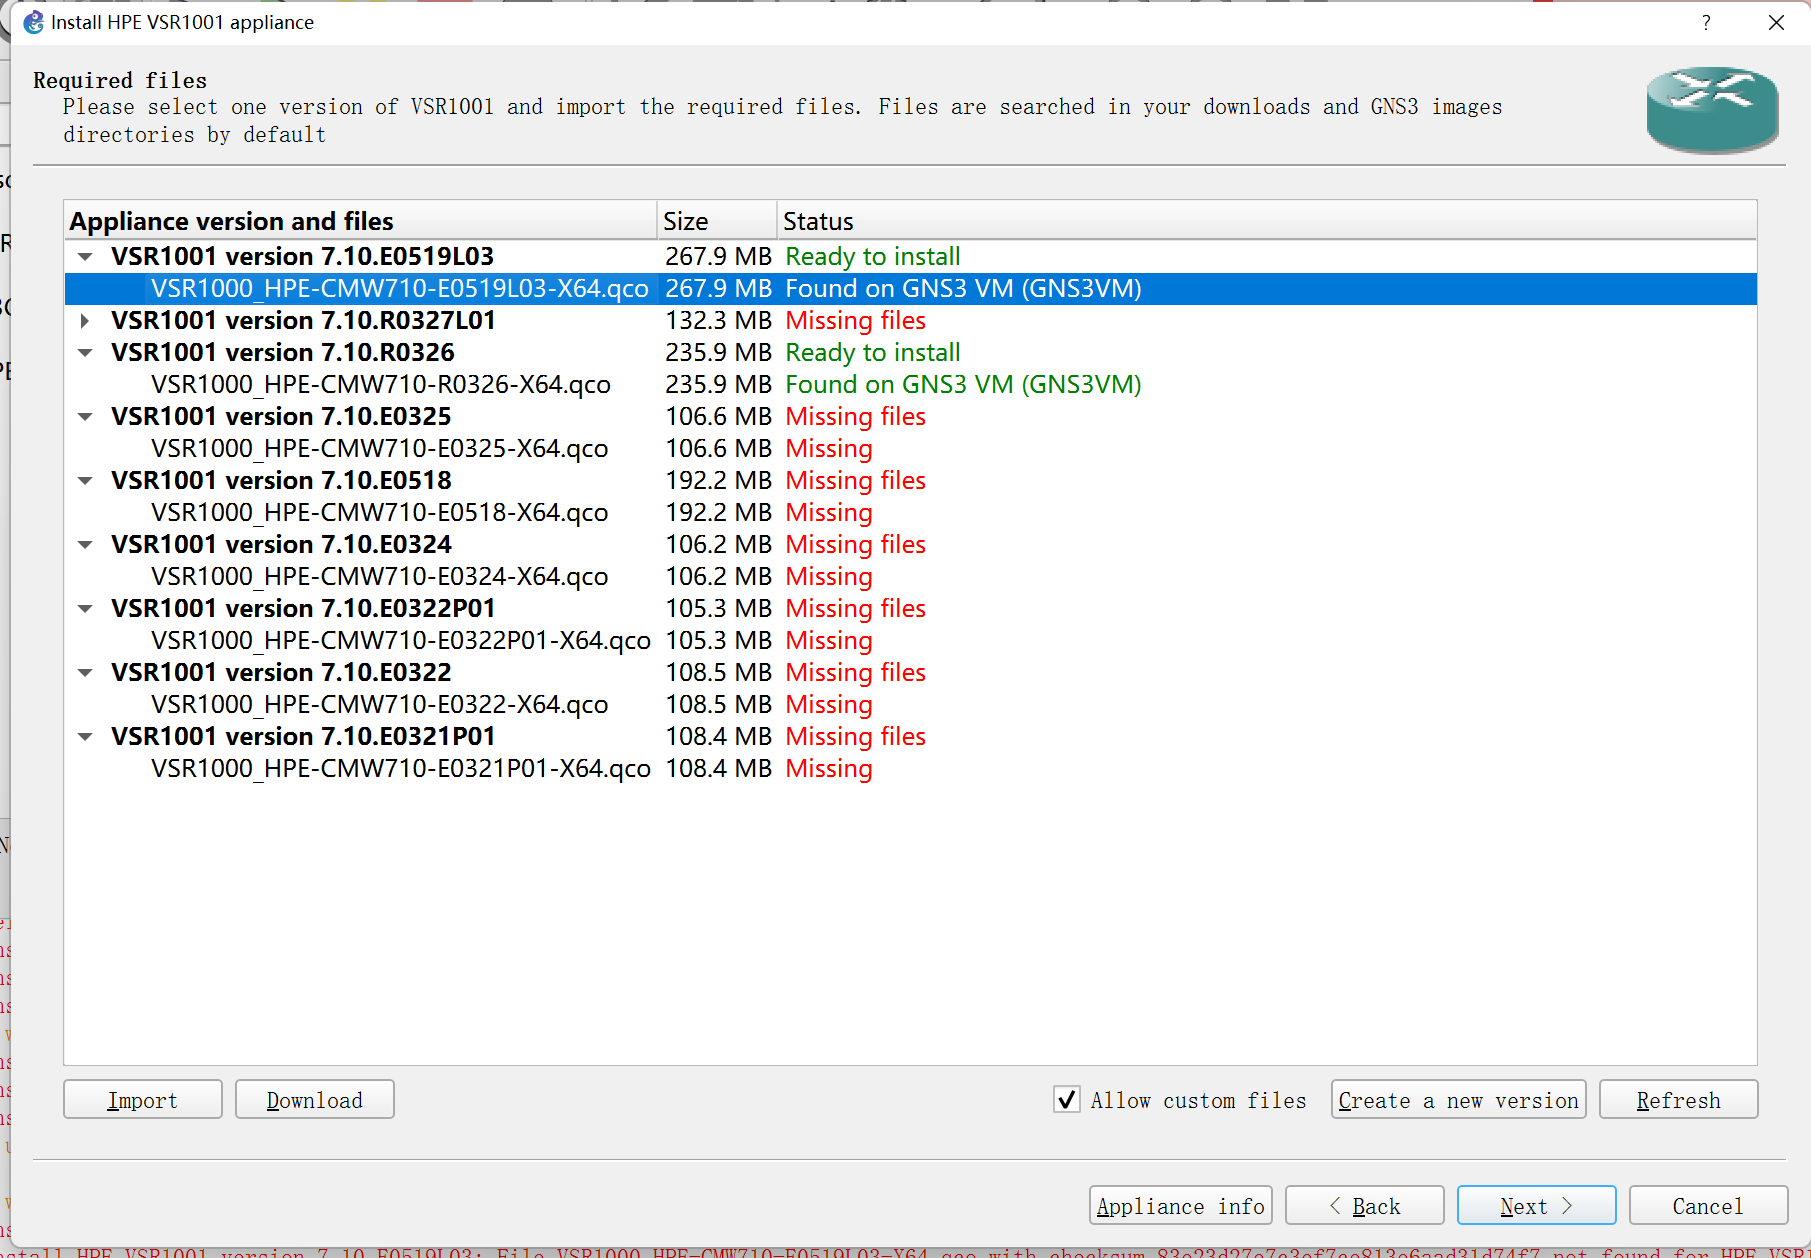The image size is (1811, 1258).
Task: Click 108.4 MB size of E0321P01-X64.qco file
Action: (x=719, y=769)
